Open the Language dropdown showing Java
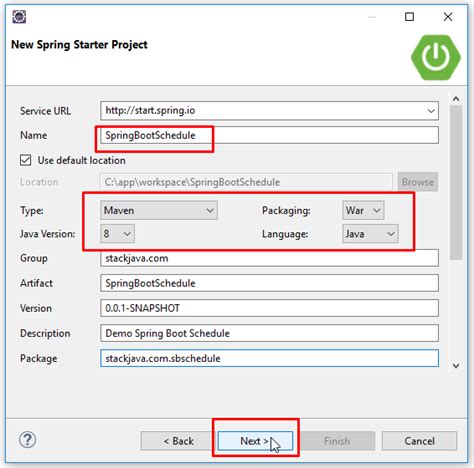The height and width of the screenshot is (468, 474). [370, 234]
